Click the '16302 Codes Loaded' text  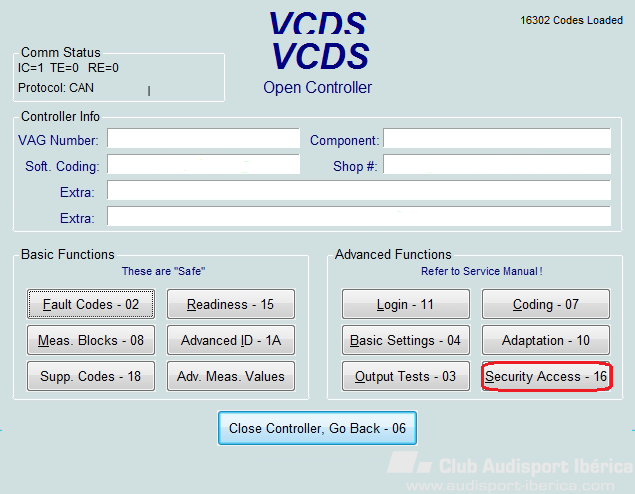[x=571, y=20]
